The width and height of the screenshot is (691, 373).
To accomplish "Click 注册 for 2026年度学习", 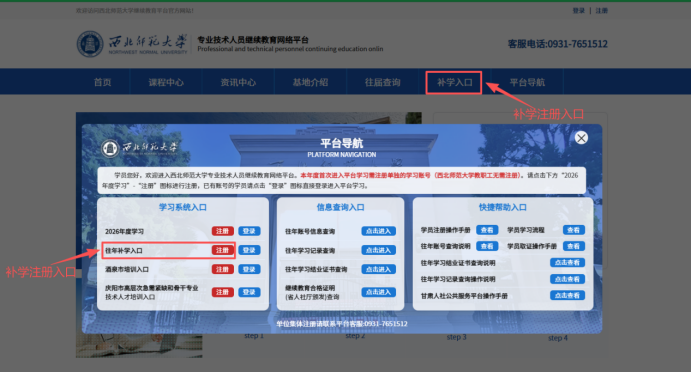I will click(x=223, y=231).
